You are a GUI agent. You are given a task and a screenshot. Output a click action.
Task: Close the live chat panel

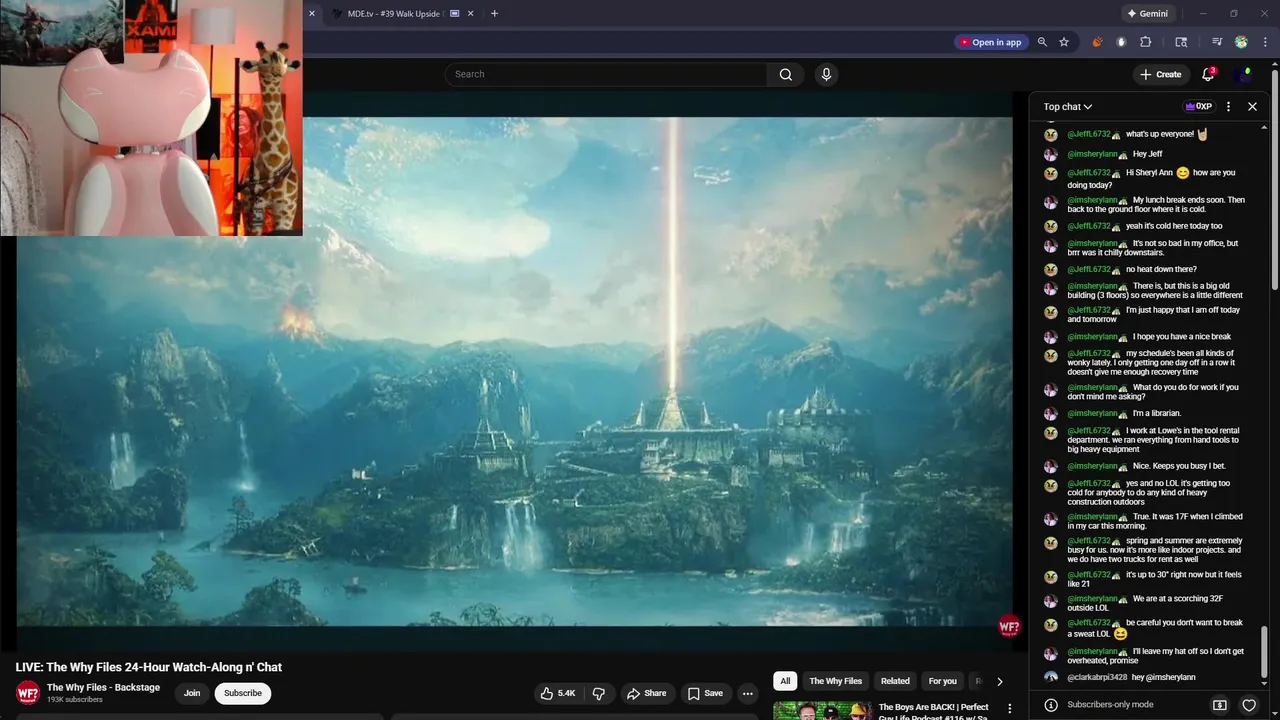click(x=1252, y=106)
